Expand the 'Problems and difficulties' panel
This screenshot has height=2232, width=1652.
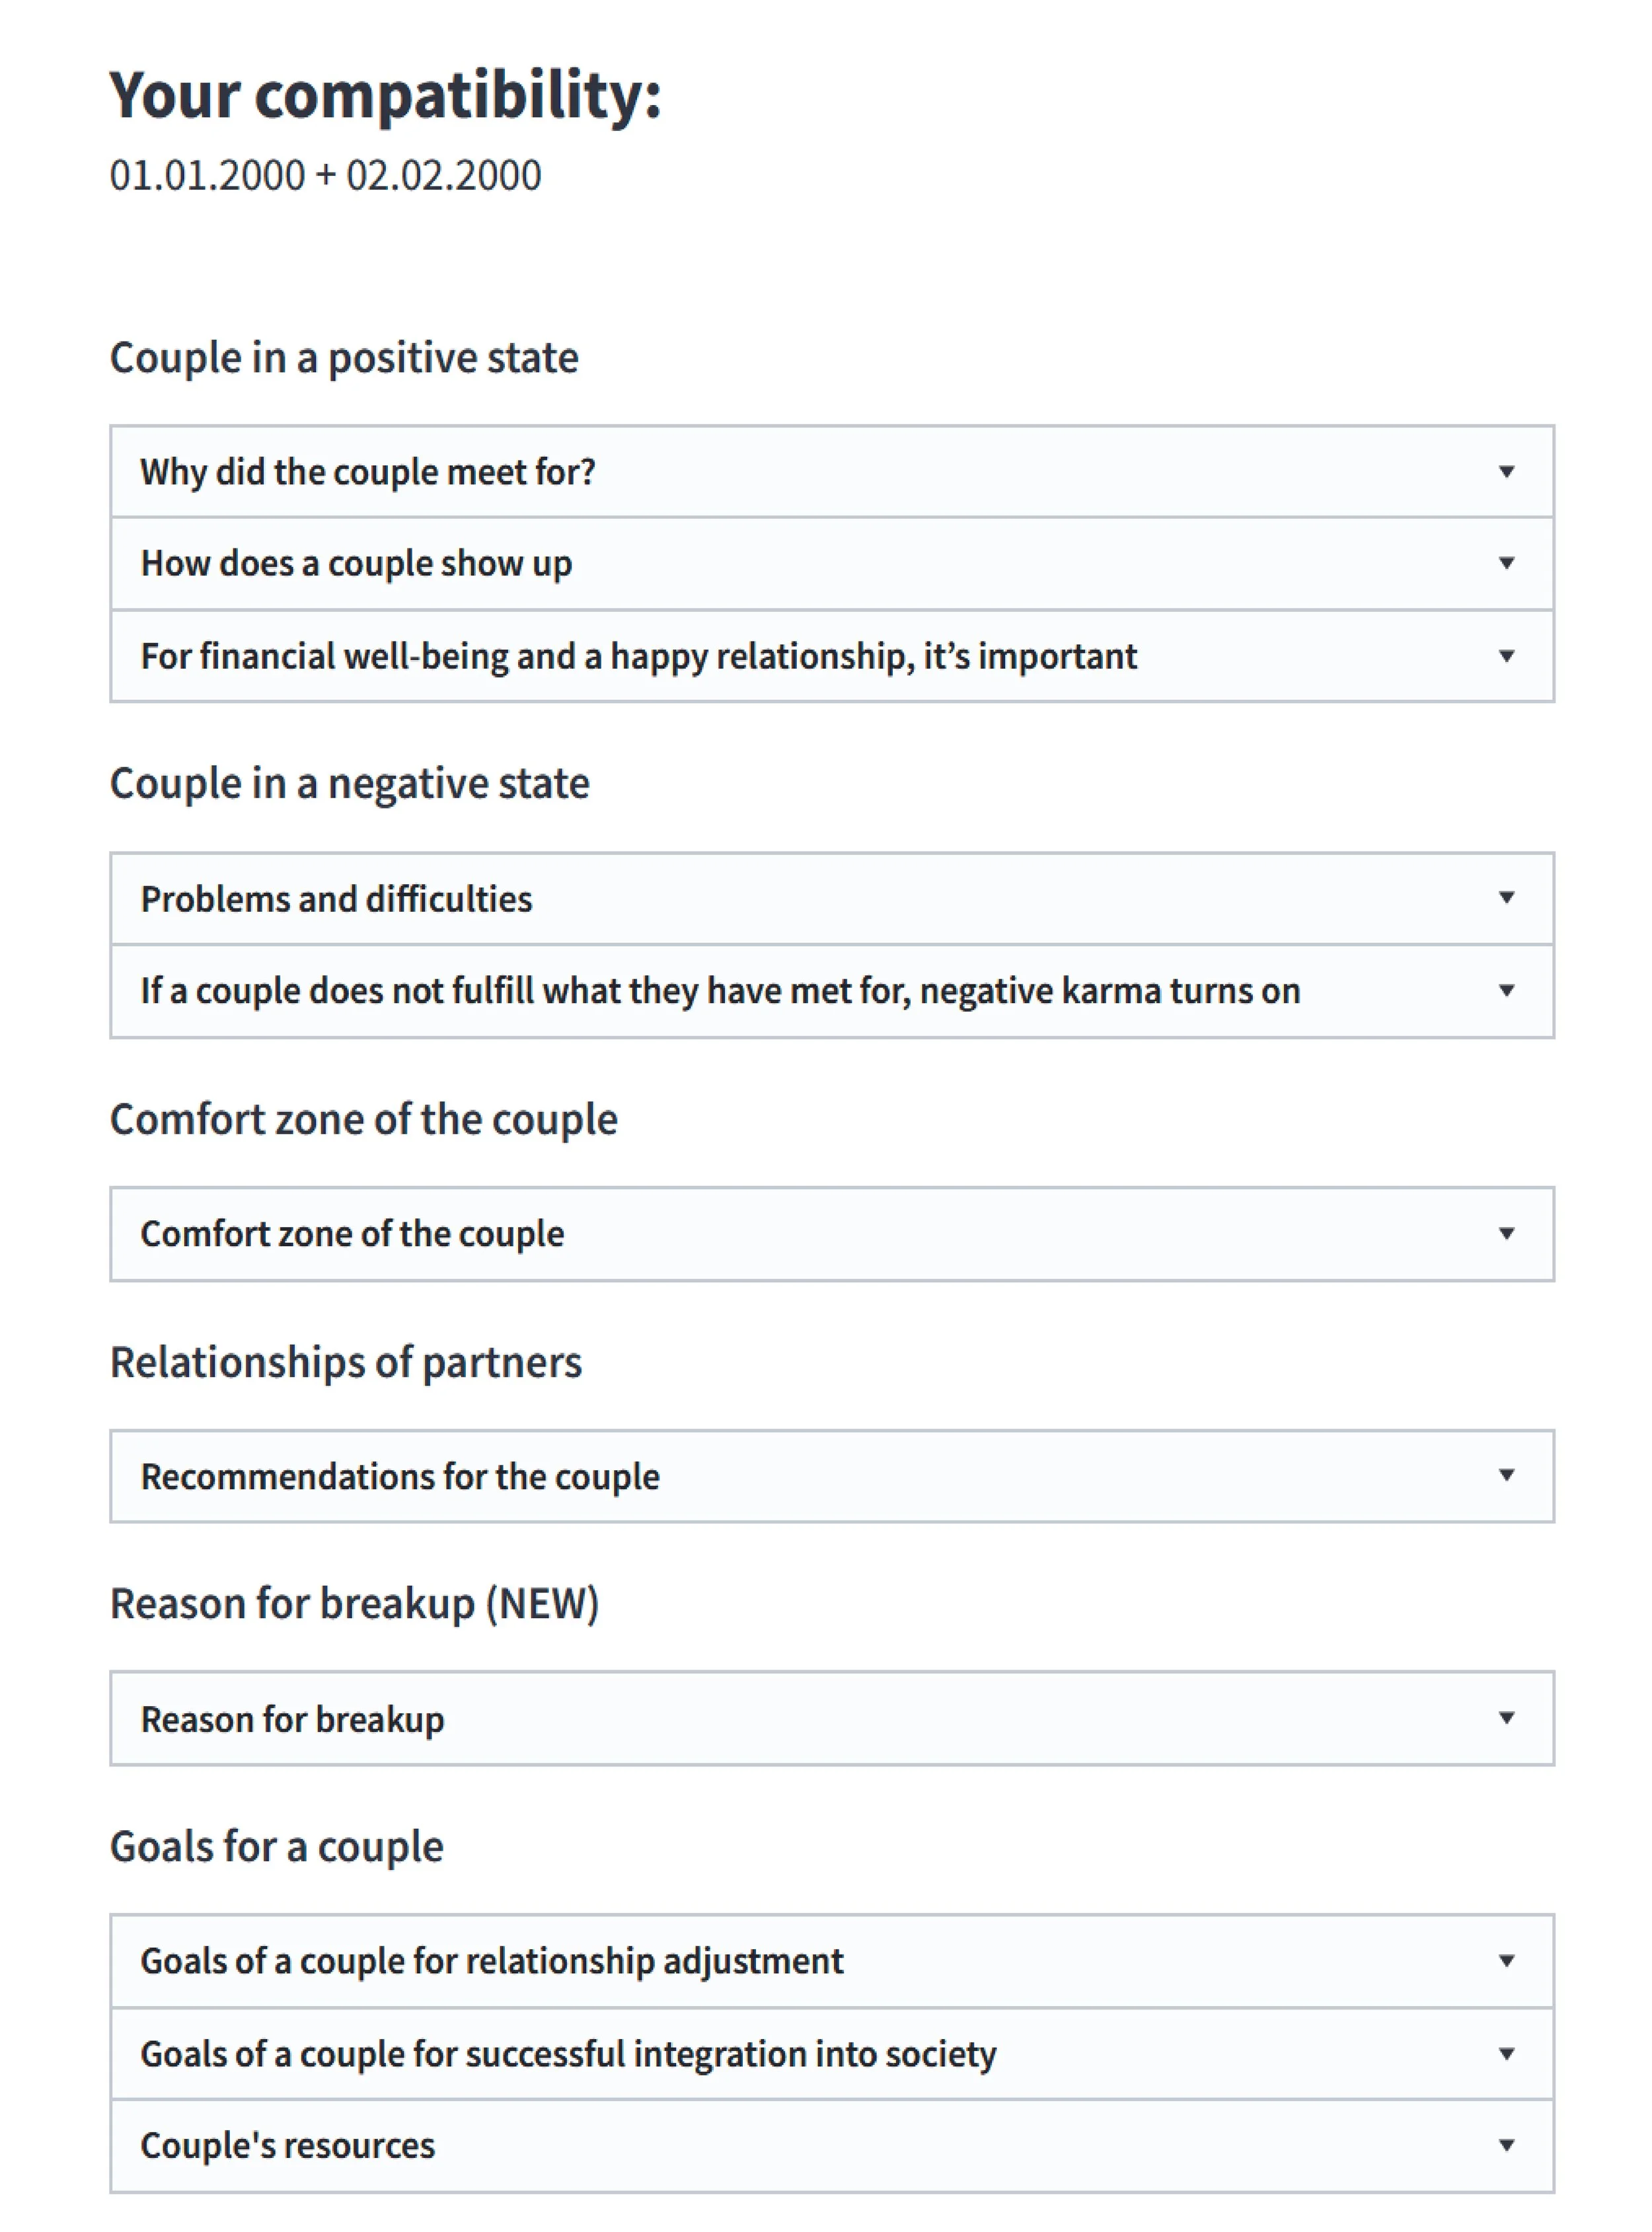pyautogui.click(x=336, y=899)
